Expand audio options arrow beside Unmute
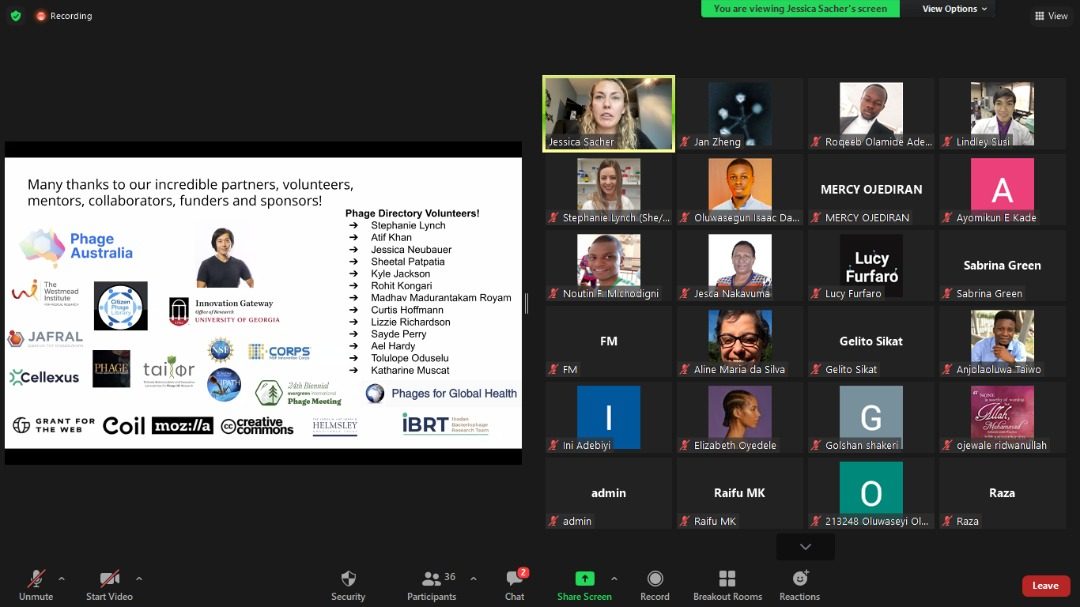Screen dimensions: 1080x607 (62, 579)
